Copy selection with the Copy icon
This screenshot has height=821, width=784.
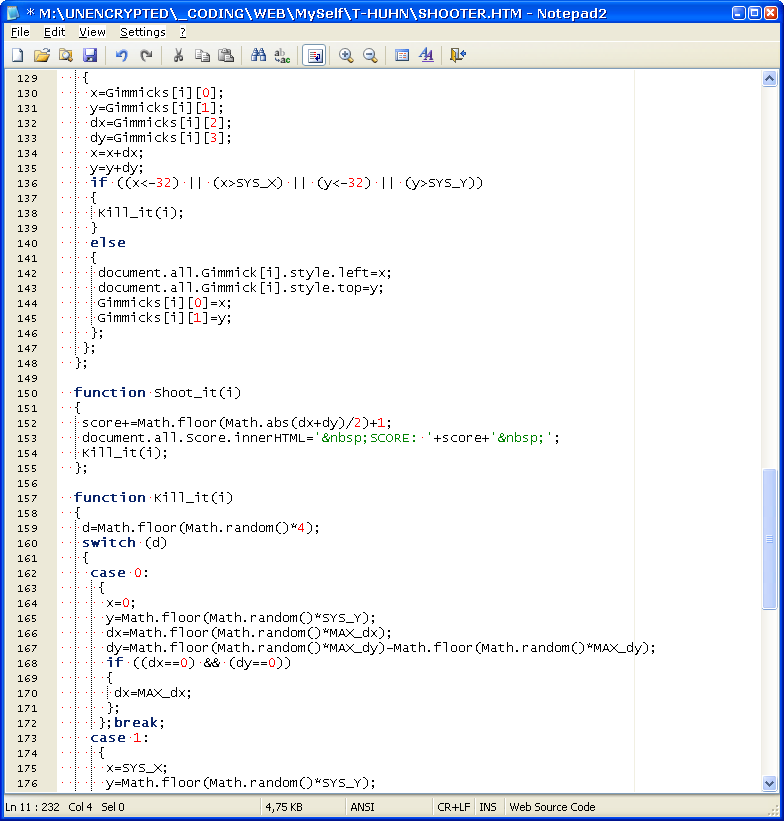202,55
